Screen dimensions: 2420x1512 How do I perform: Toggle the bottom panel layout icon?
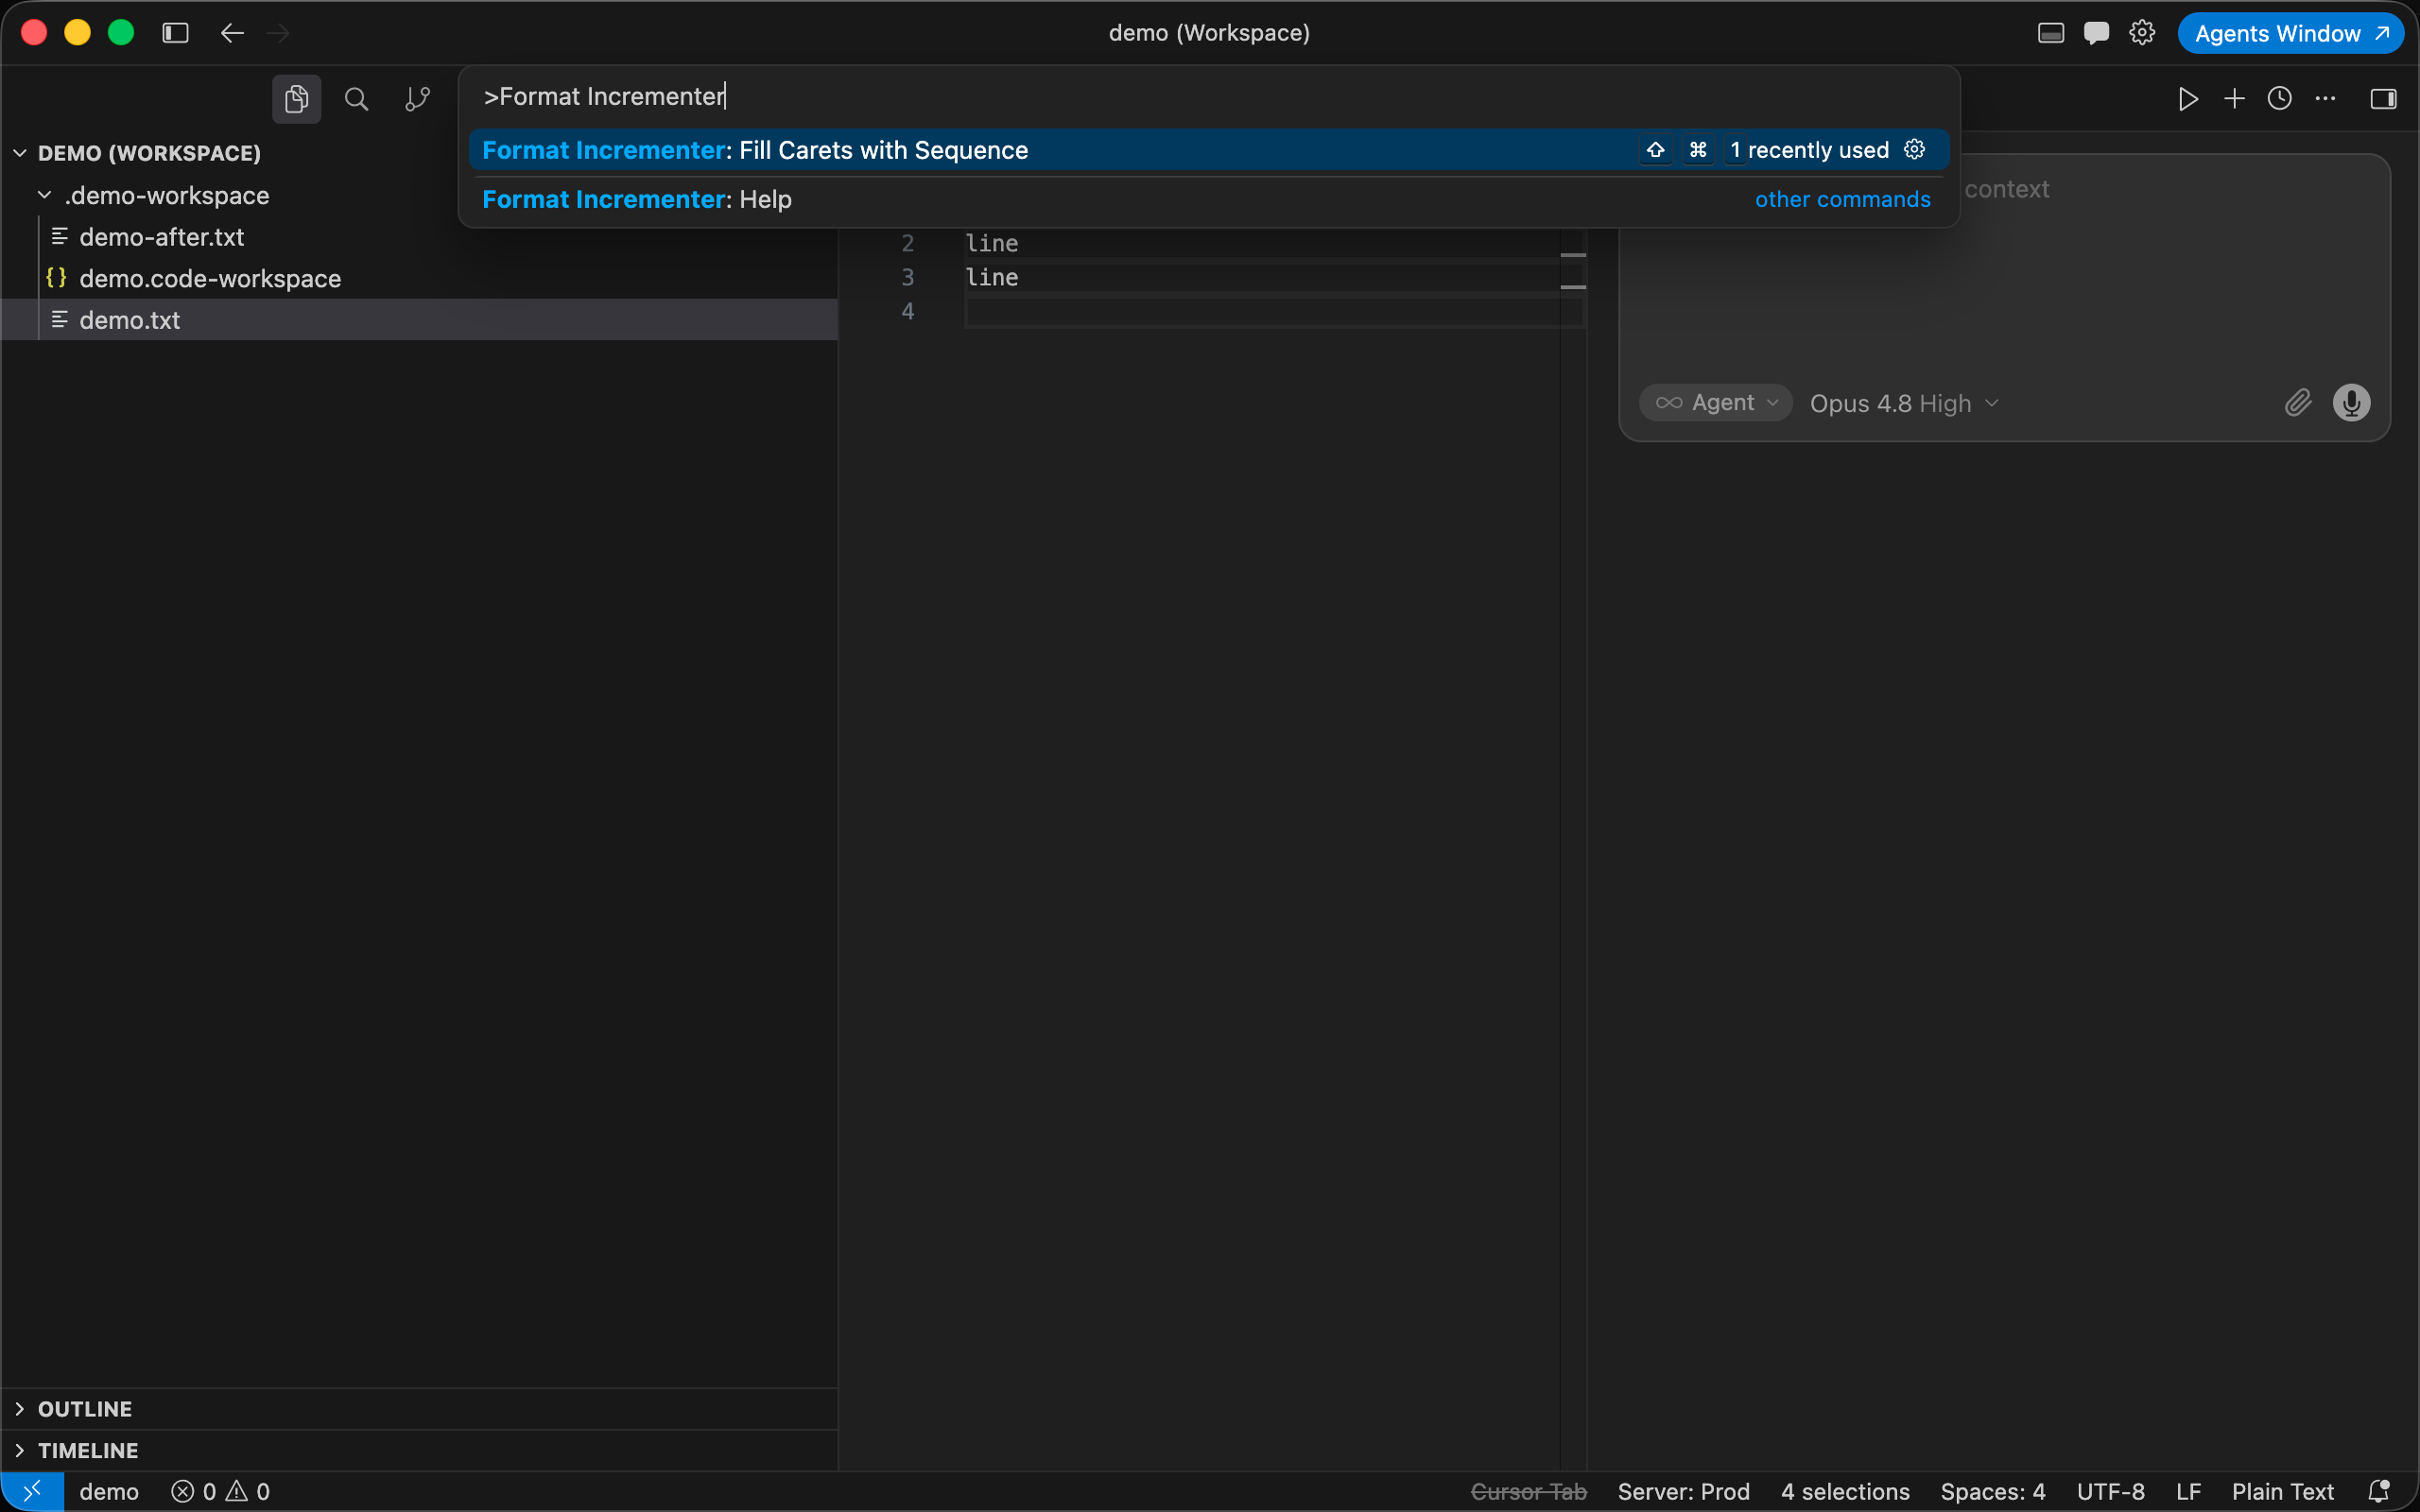[x=2051, y=33]
